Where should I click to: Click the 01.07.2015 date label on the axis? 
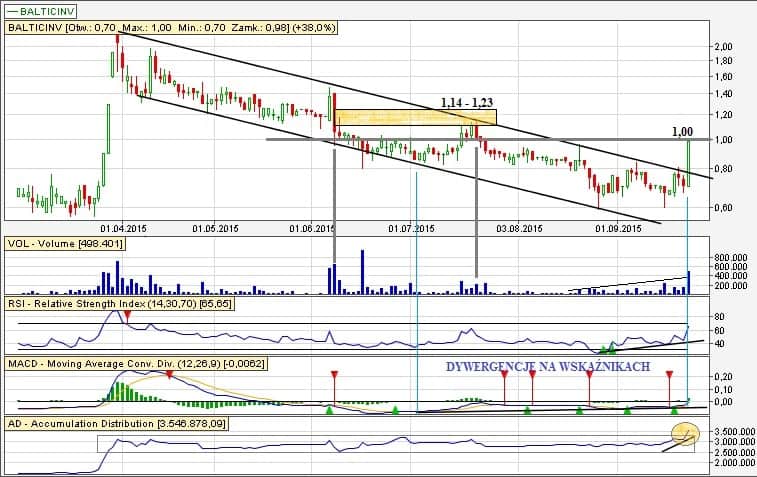[412, 228]
